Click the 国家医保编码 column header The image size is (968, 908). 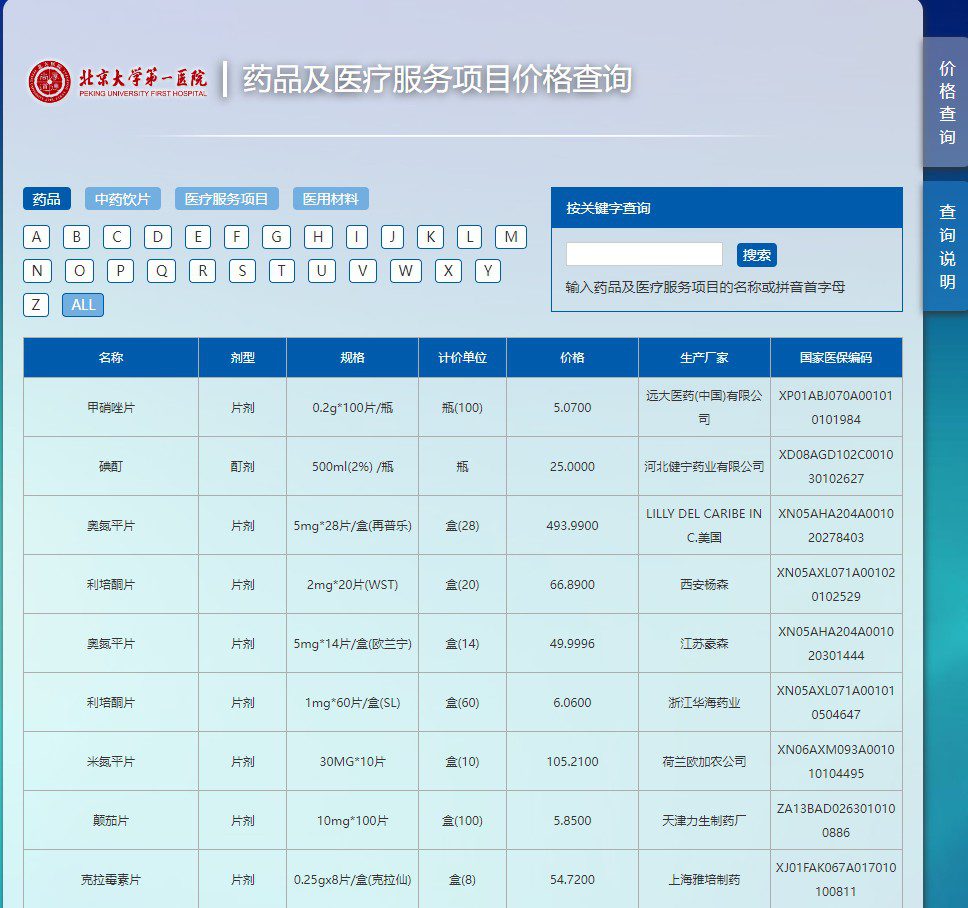pos(836,357)
